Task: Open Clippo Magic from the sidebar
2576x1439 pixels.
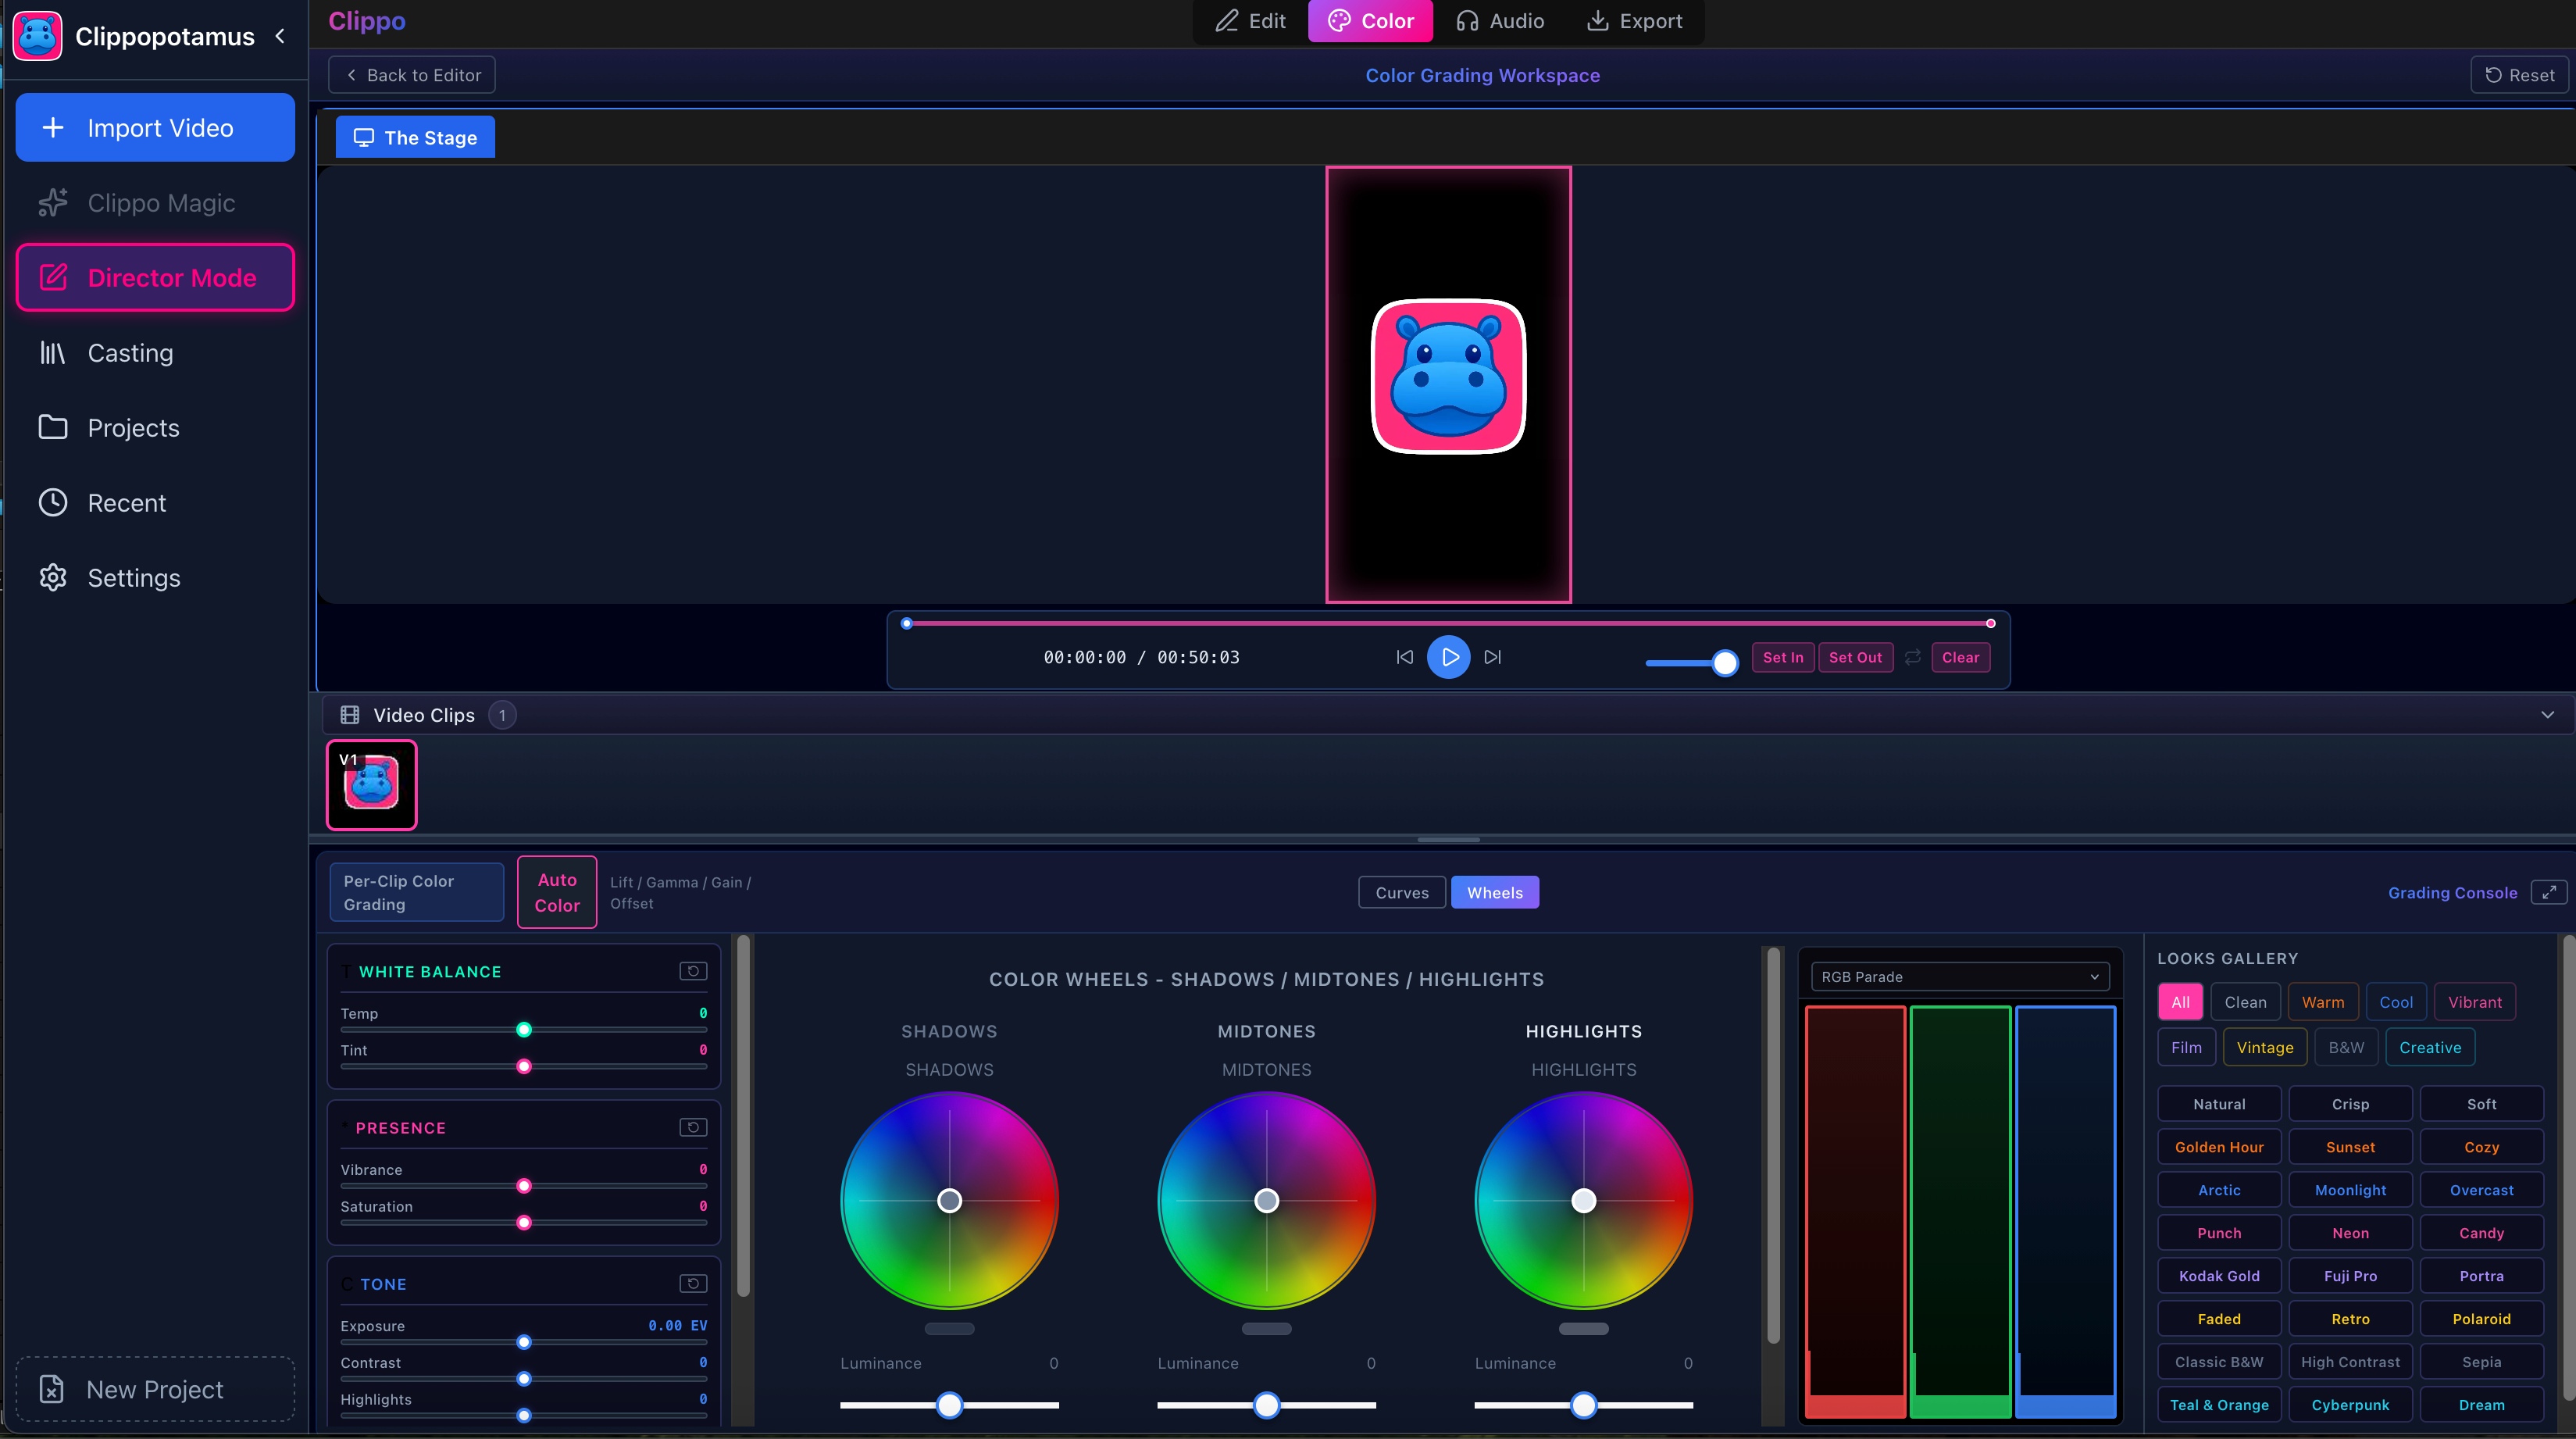Action: (155, 203)
